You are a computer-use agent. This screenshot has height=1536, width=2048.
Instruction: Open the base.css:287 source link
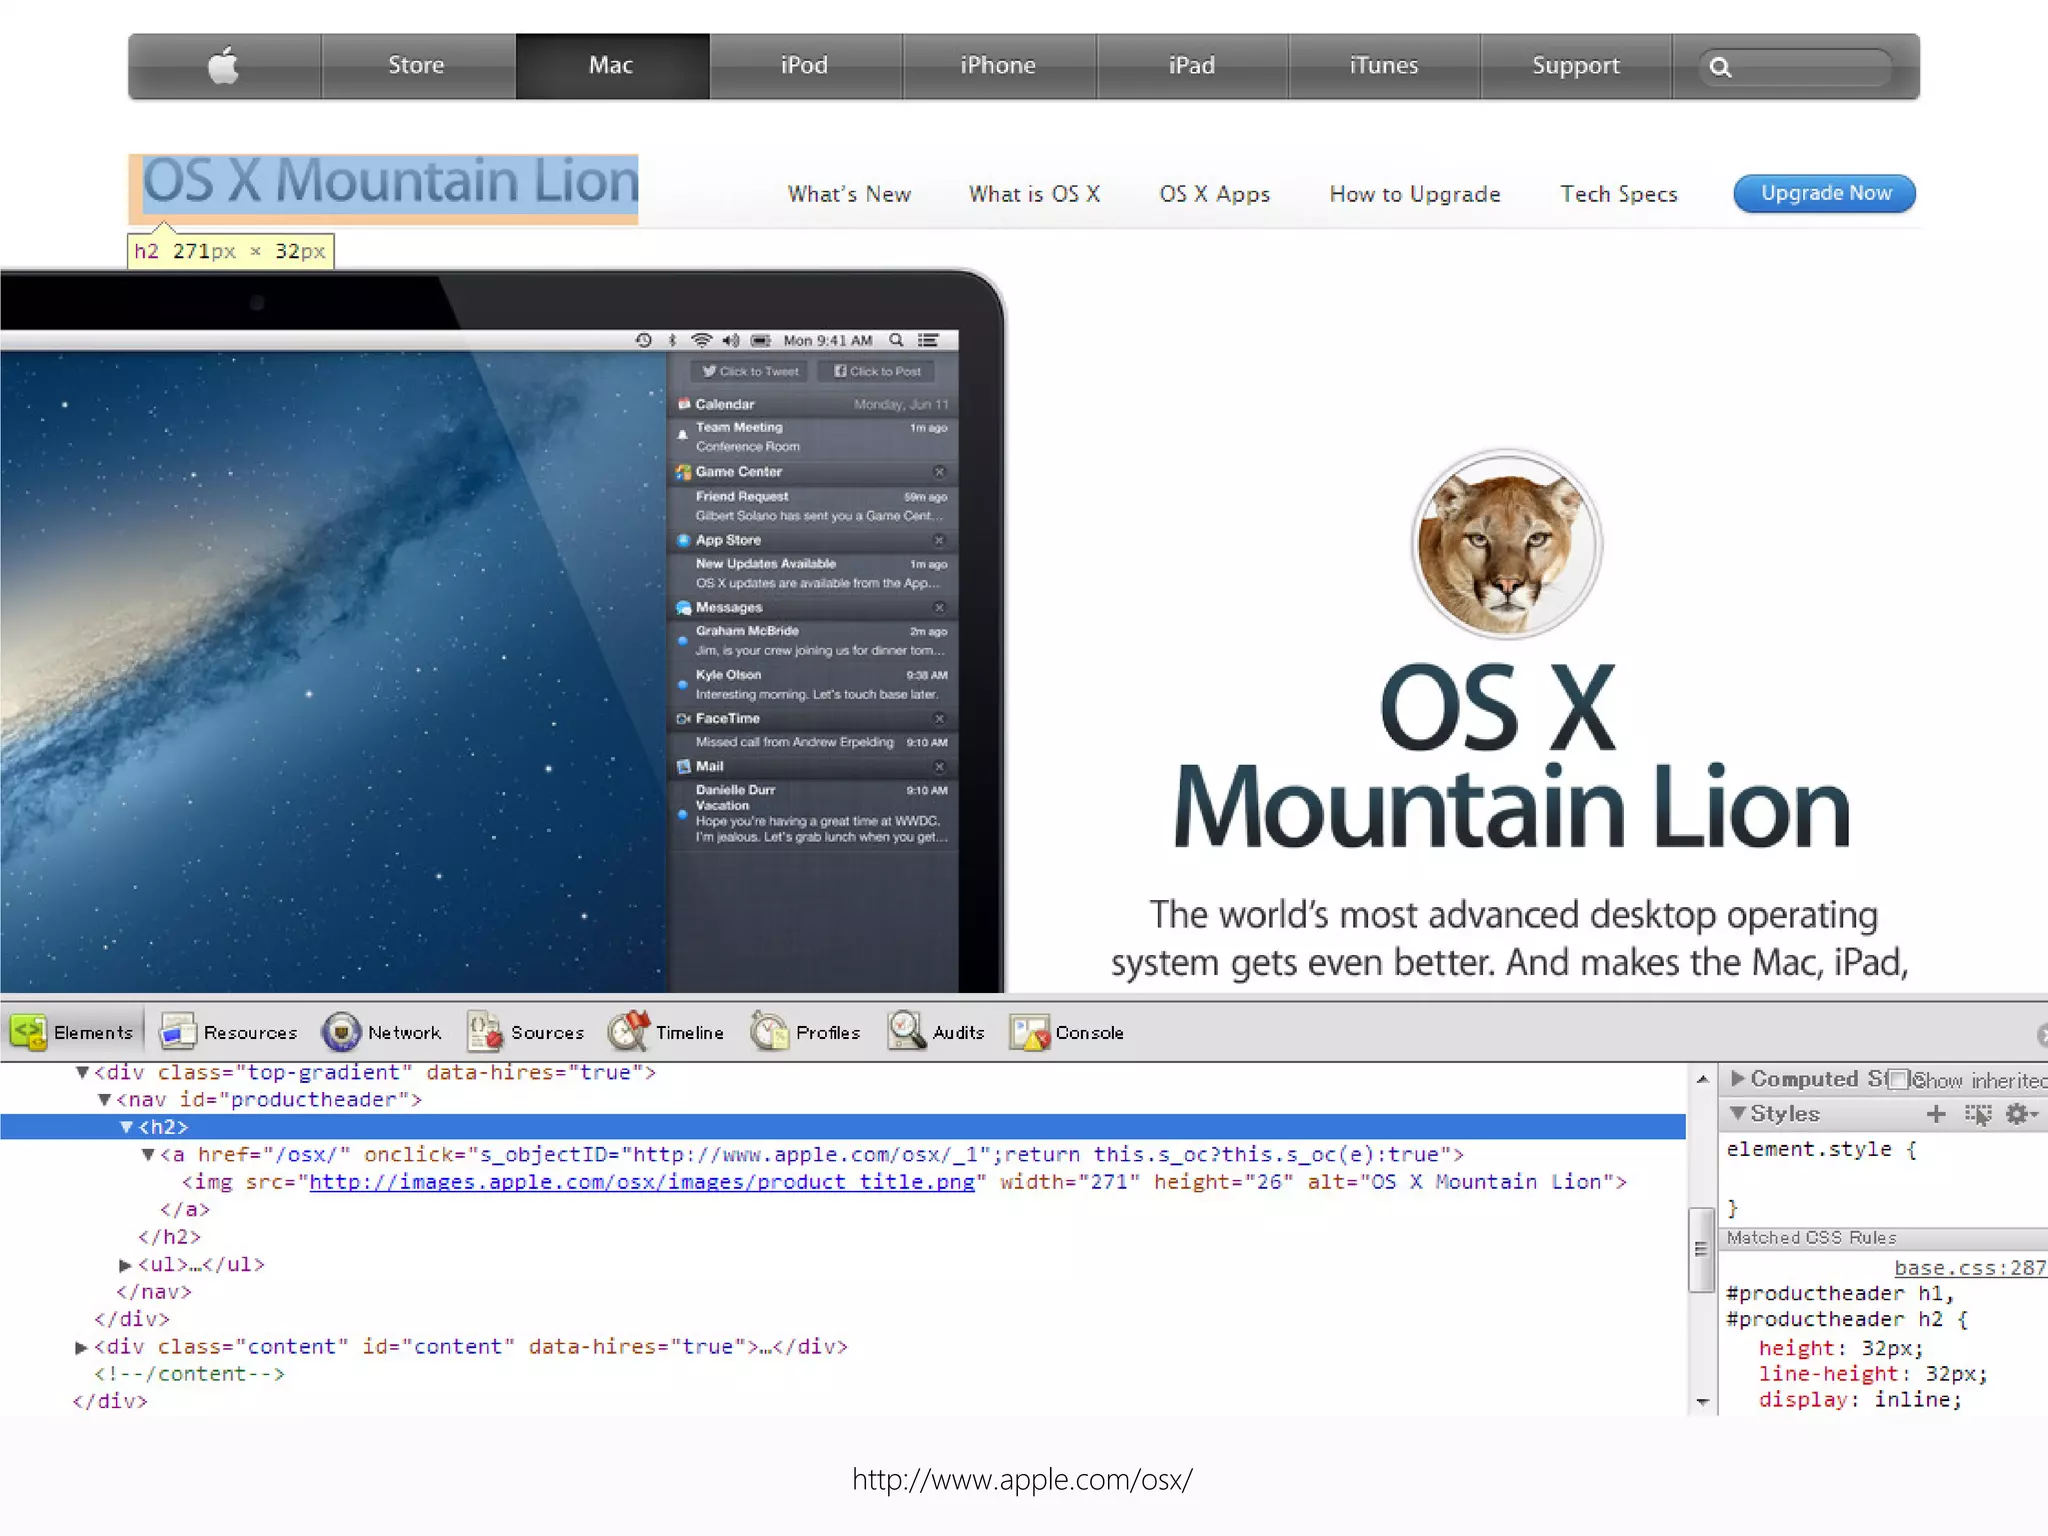[1970, 1268]
